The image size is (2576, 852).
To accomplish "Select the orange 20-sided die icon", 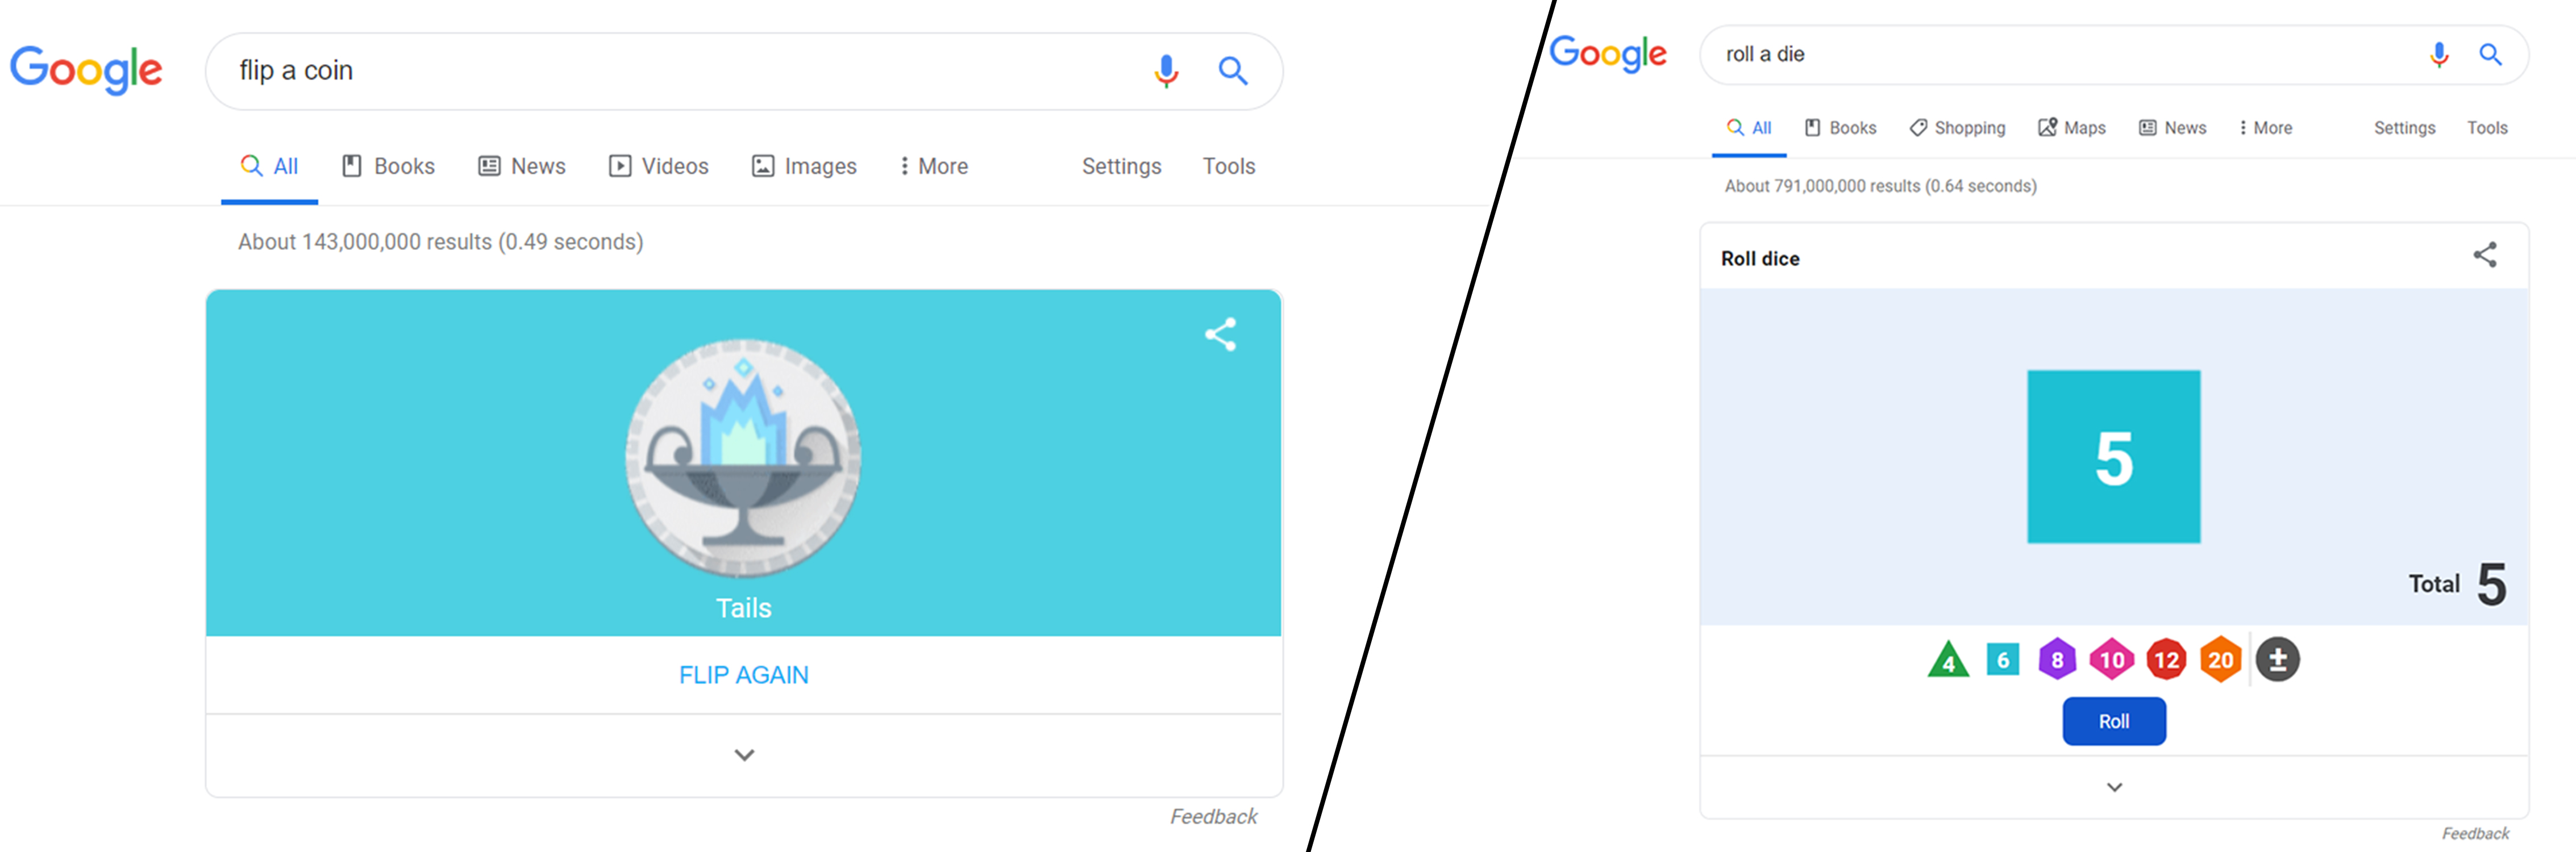I will 2221,660.
